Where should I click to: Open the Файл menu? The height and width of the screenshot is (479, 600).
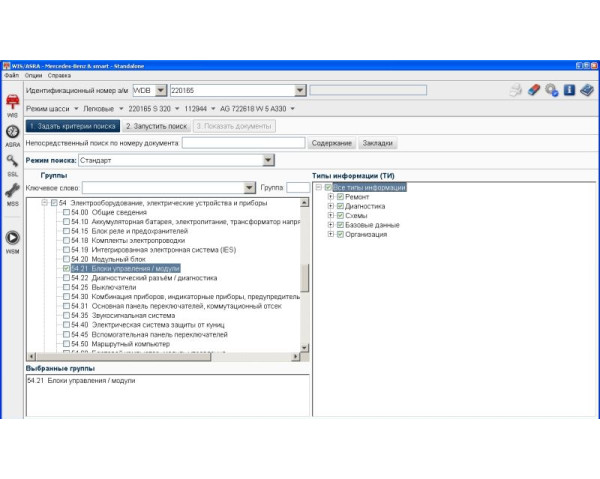[11, 75]
